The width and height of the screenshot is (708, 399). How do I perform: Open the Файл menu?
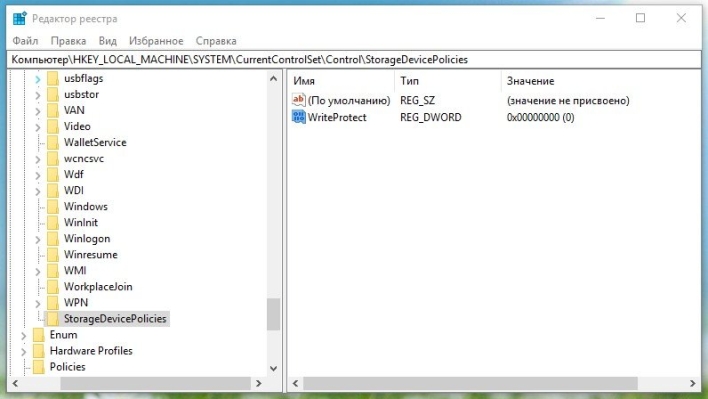25,41
